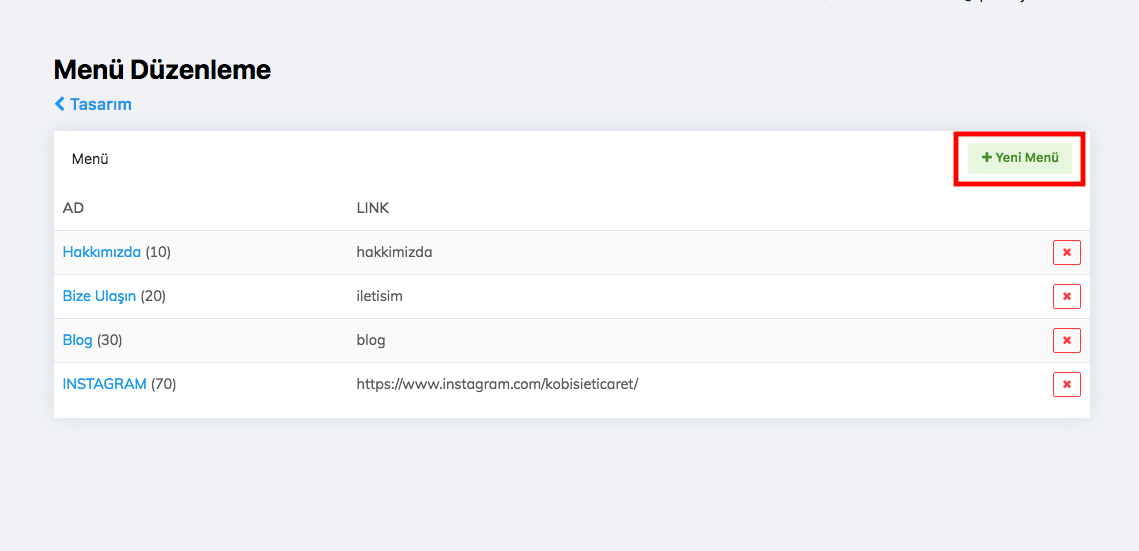
Task: Click the Menü panel title
Action: click(x=90, y=159)
